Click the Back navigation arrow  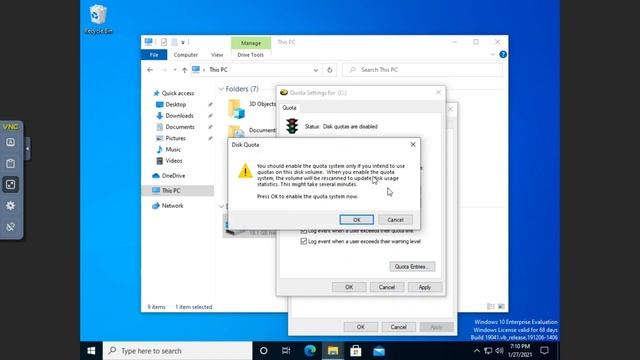point(150,70)
